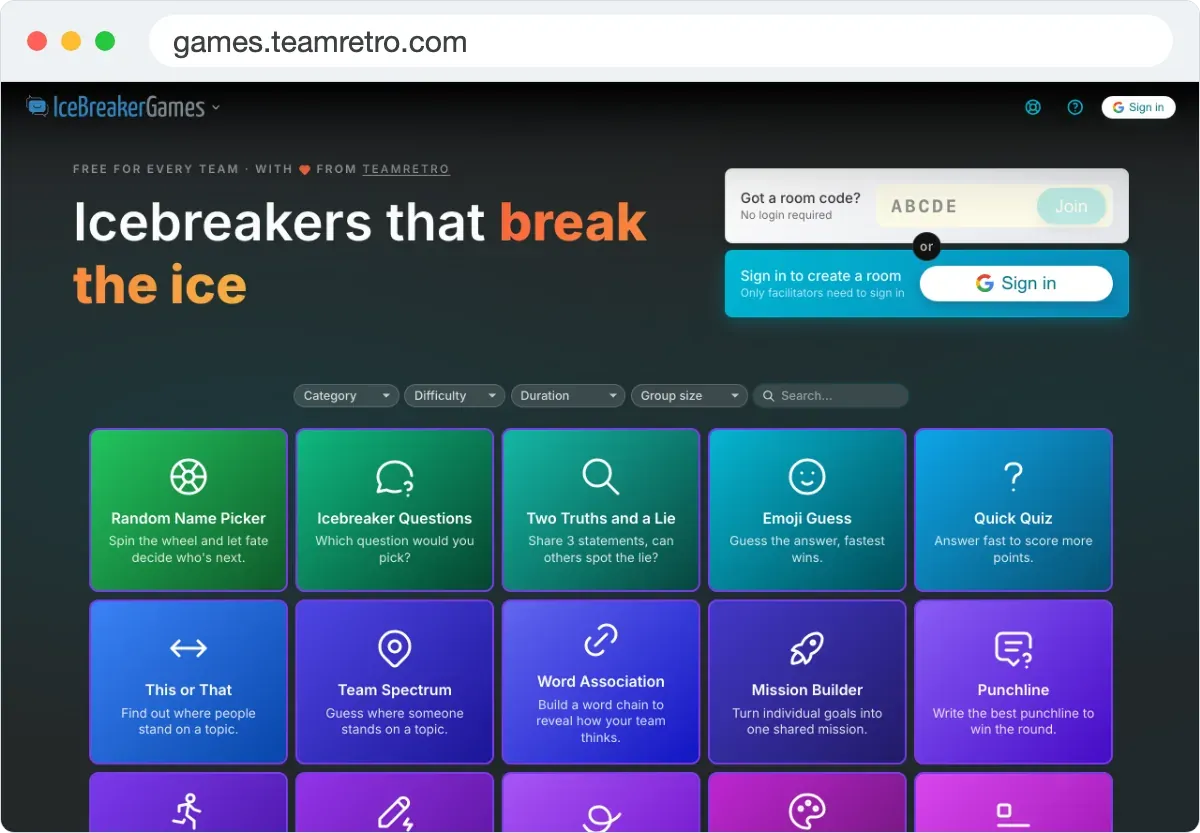This screenshot has height=833, width=1200.
Task: Open the Difficulty filter dropdown
Action: coord(455,396)
